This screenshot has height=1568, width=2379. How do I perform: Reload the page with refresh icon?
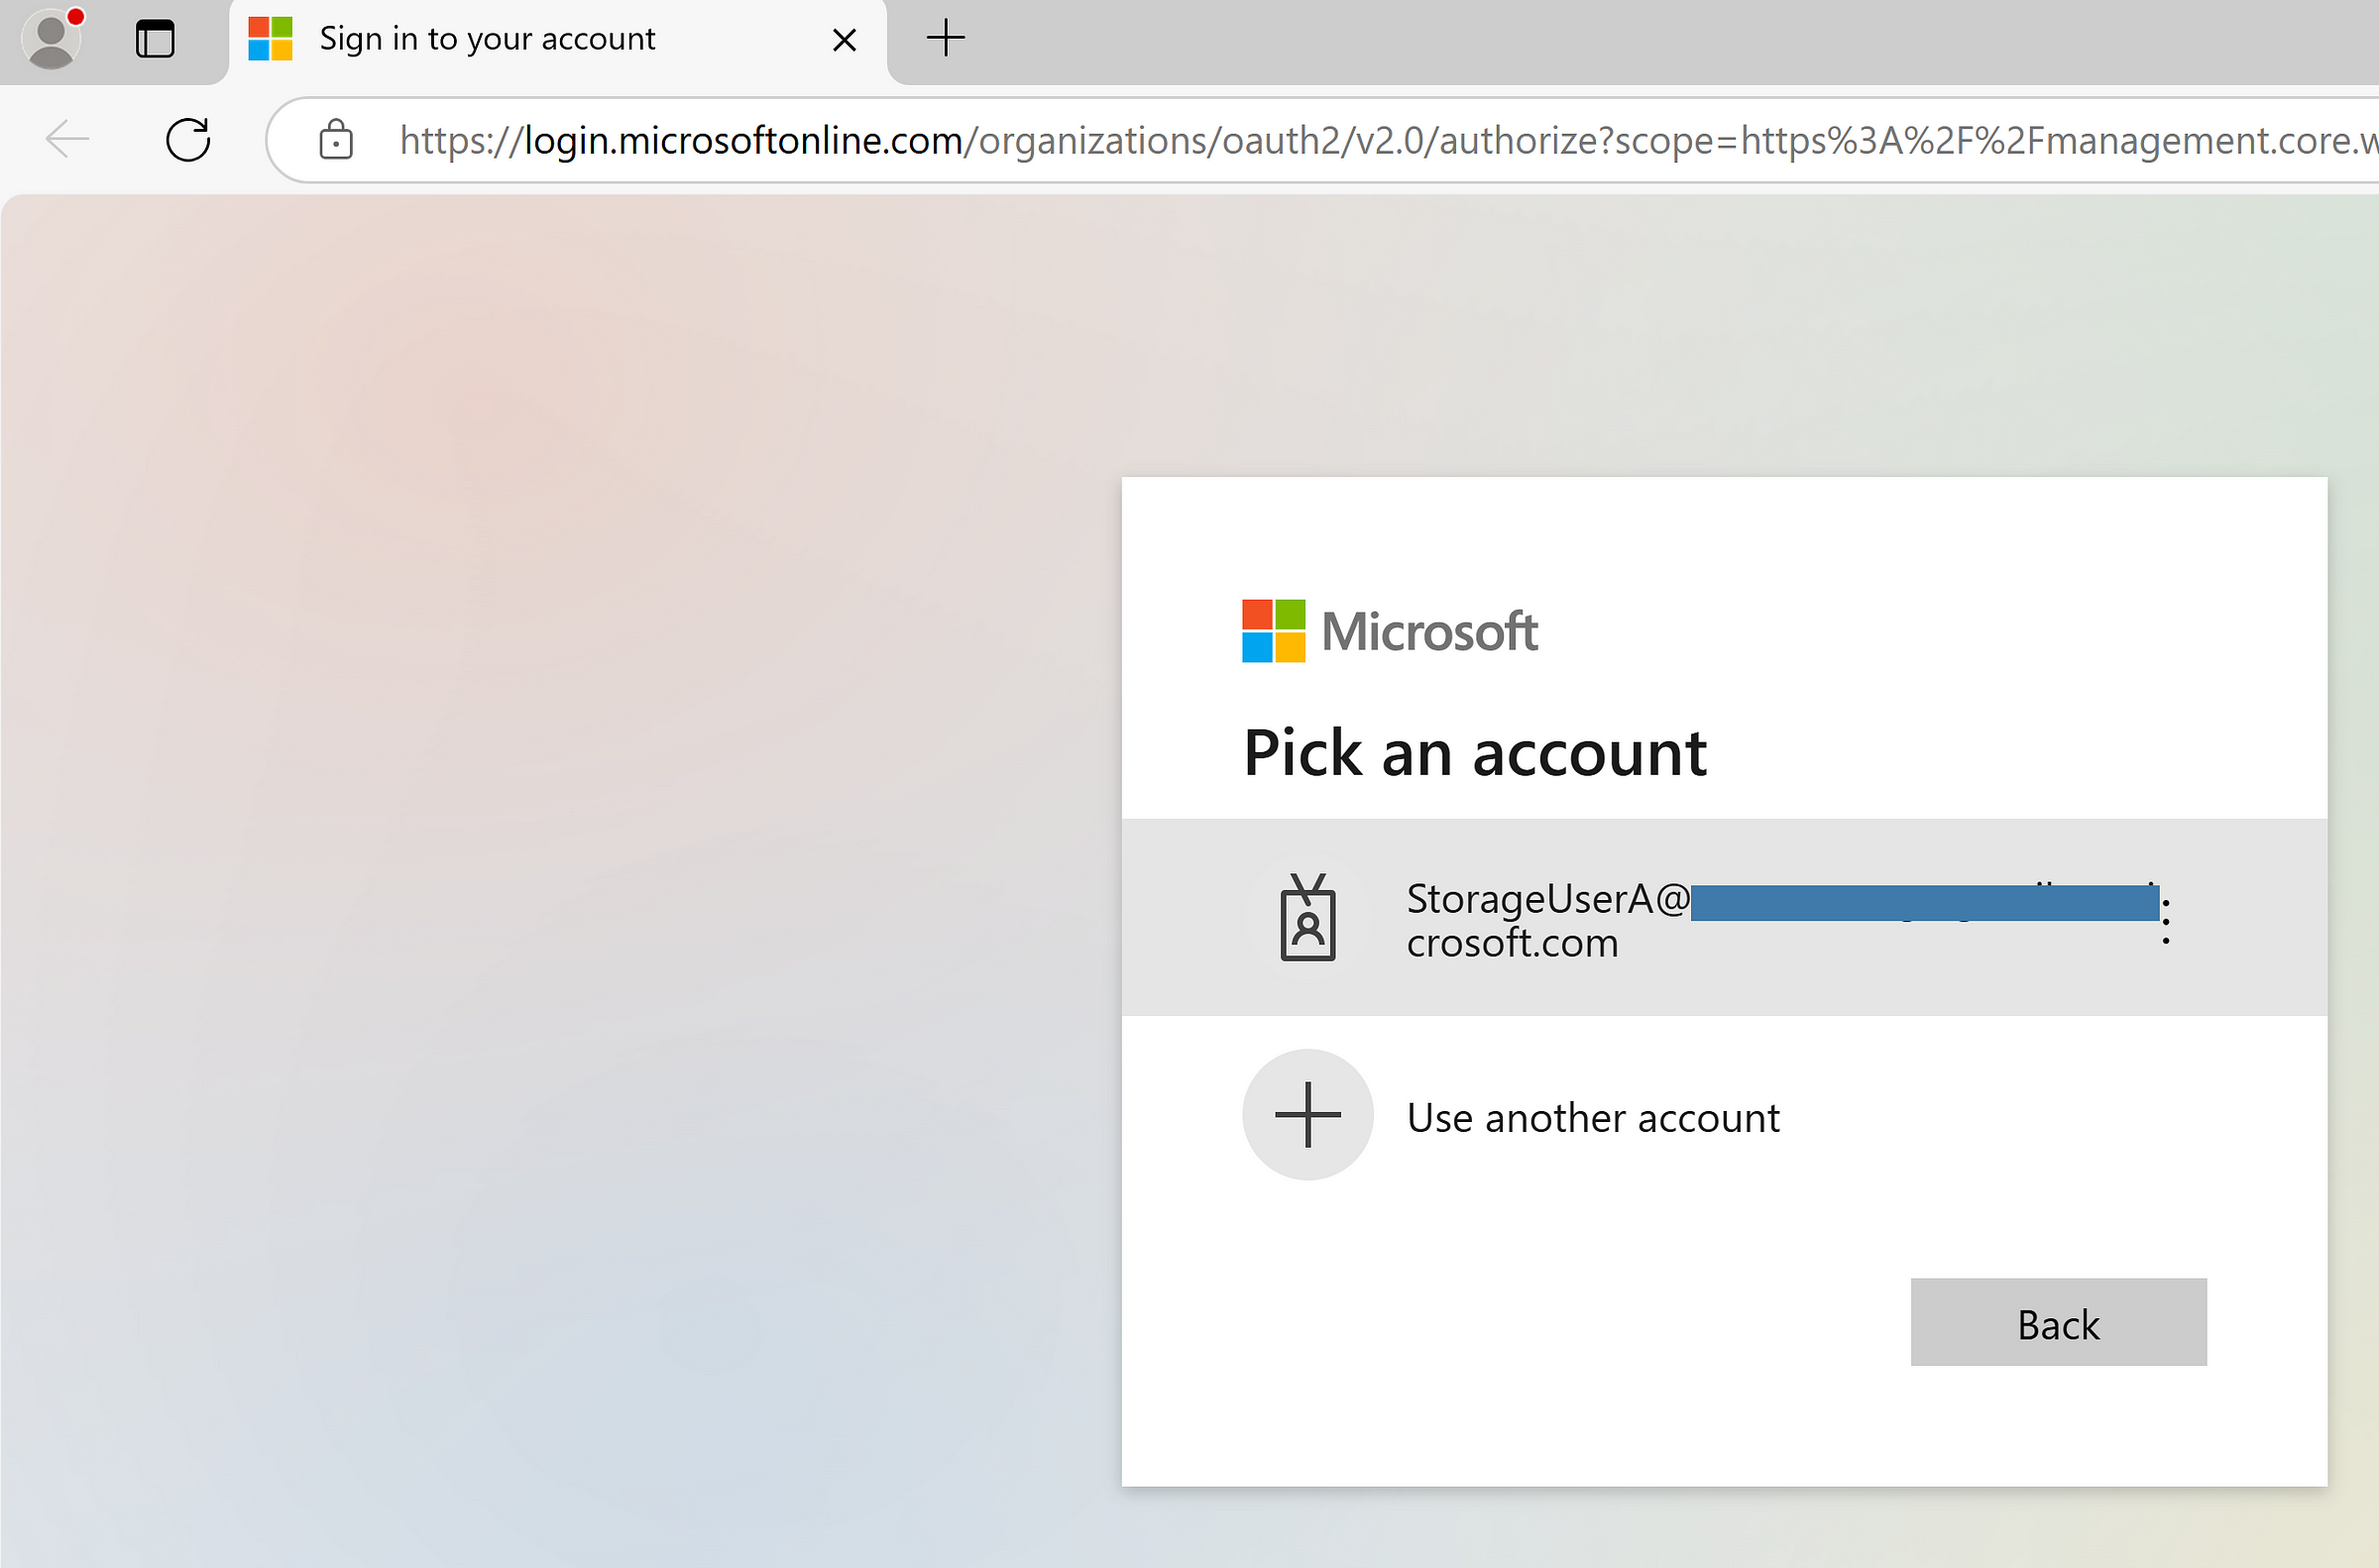coord(188,139)
